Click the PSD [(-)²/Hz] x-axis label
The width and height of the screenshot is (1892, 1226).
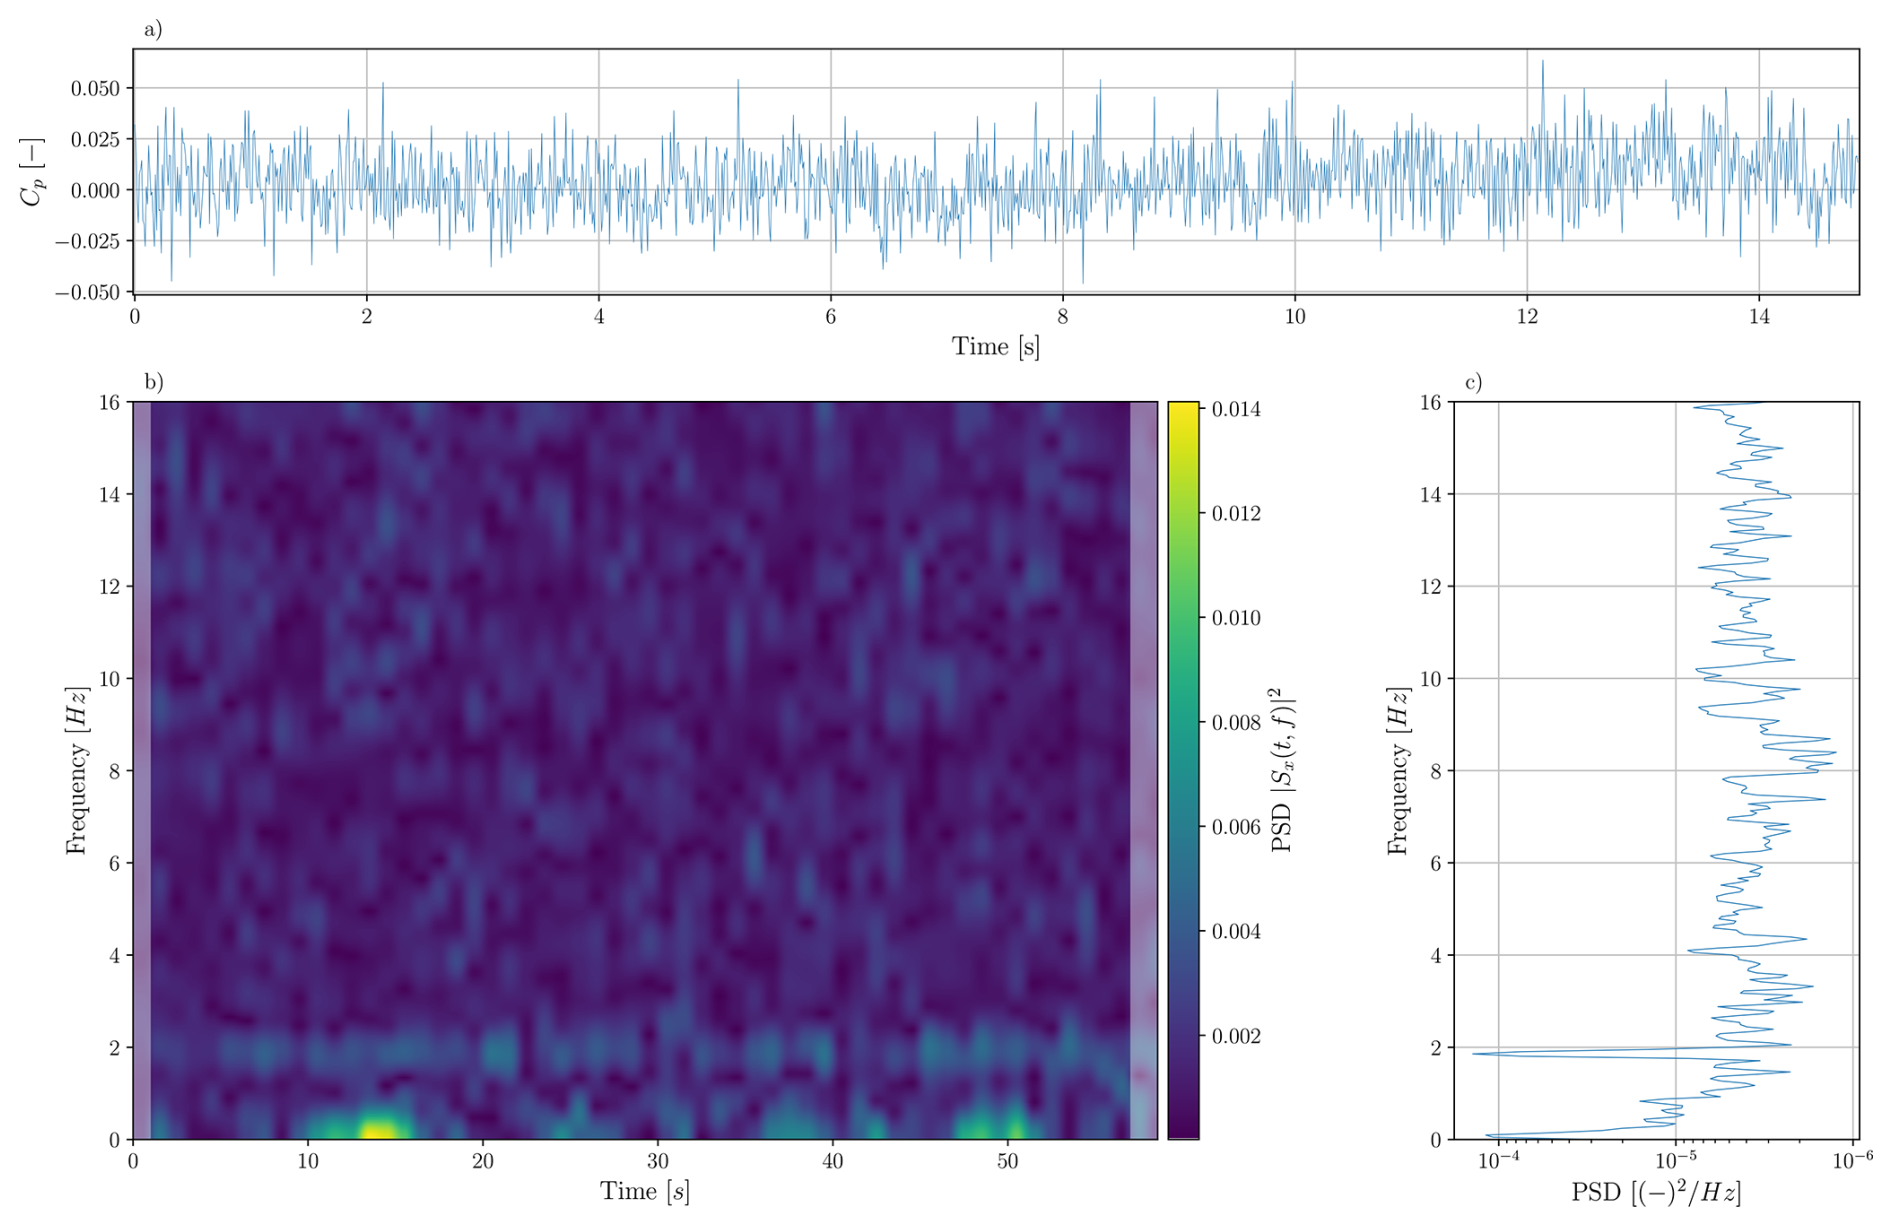point(1655,1192)
